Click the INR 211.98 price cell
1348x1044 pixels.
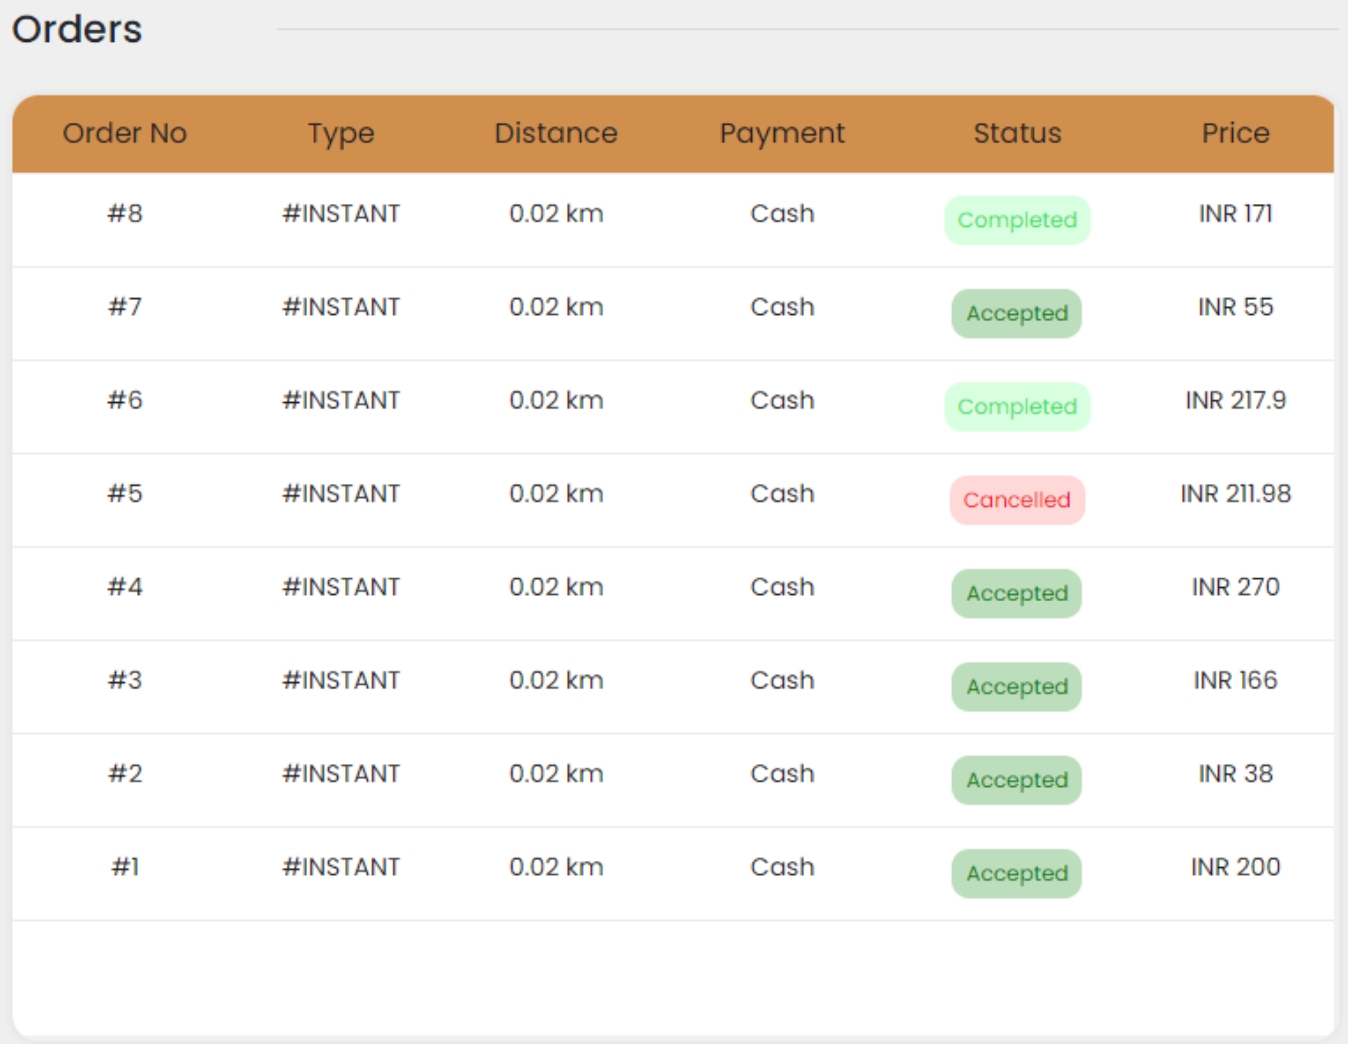tap(1235, 493)
